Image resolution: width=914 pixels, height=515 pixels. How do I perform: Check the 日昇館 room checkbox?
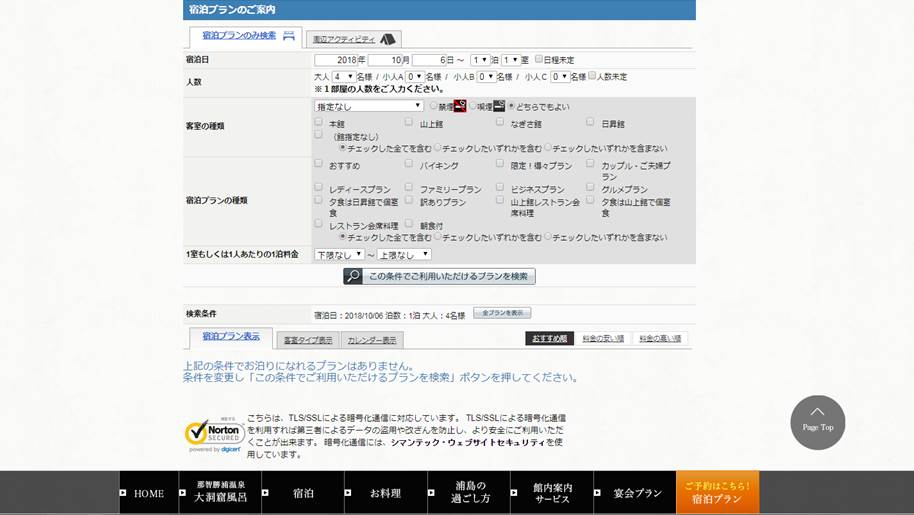[x=590, y=122]
